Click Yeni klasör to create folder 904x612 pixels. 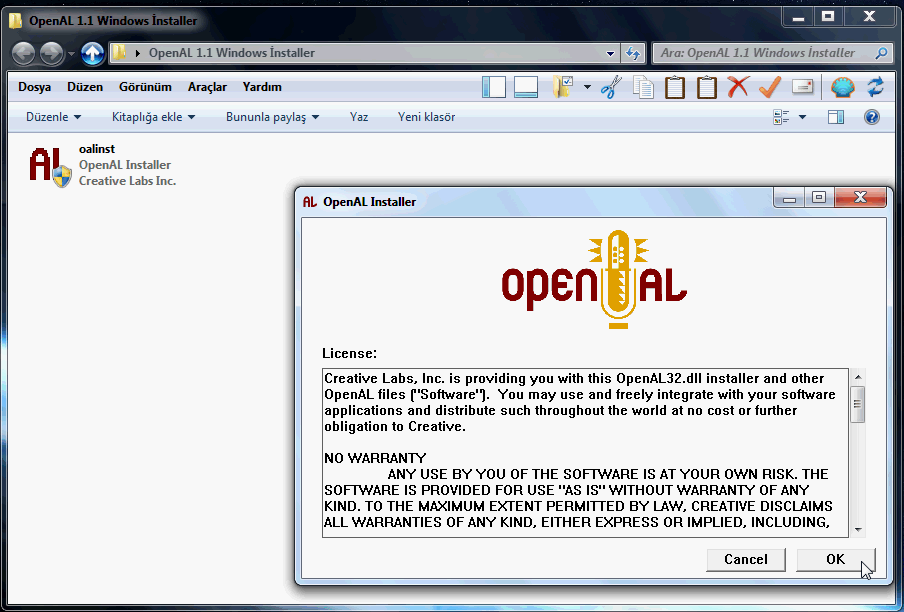[426, 117]
